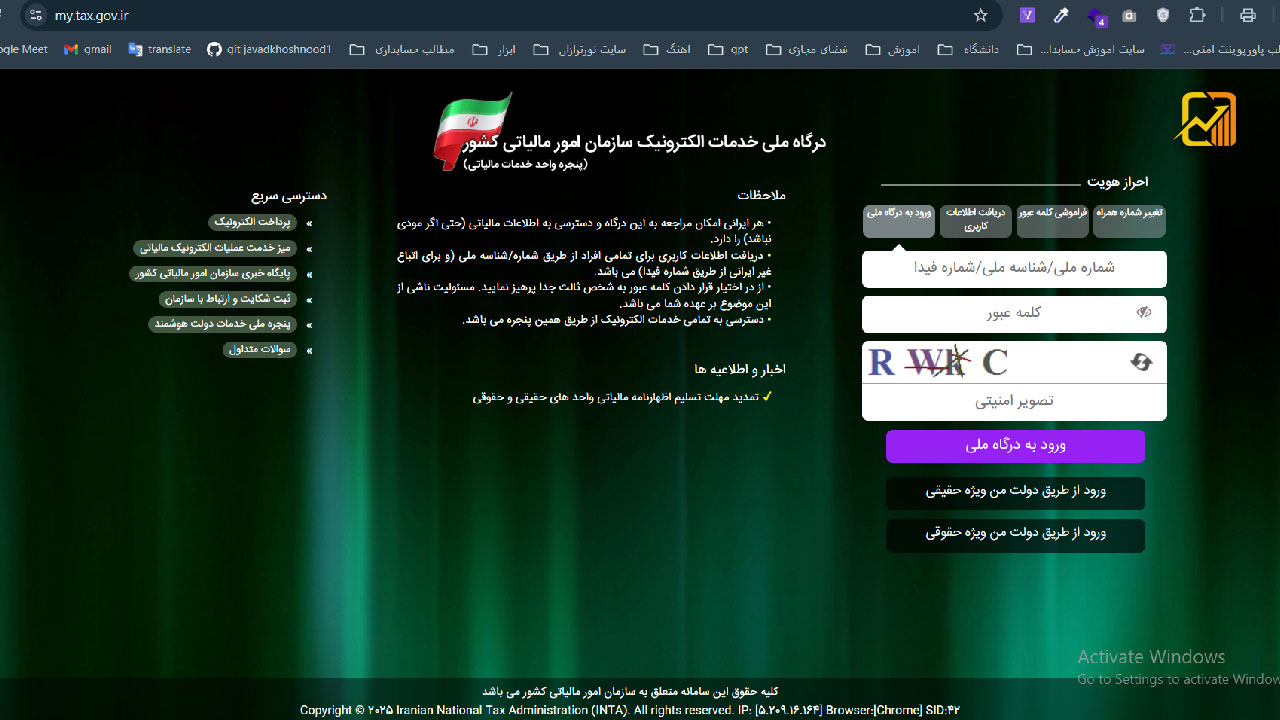Open the git javadkhoshnood1 GitHub bookmark
This screenshot has width=1280, height=720.
point(269,49)
